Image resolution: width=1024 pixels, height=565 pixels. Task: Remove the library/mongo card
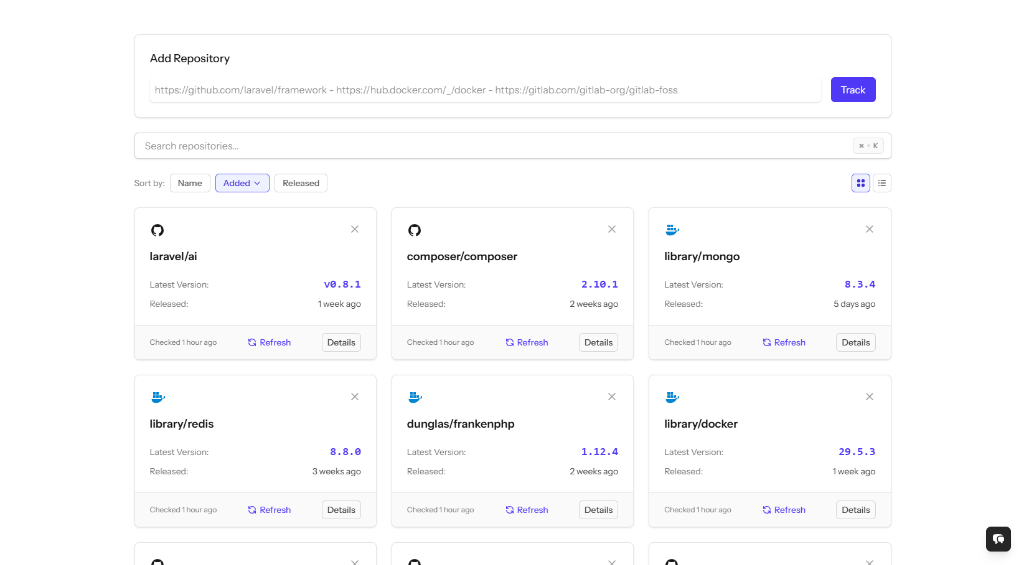click(869, 229)
